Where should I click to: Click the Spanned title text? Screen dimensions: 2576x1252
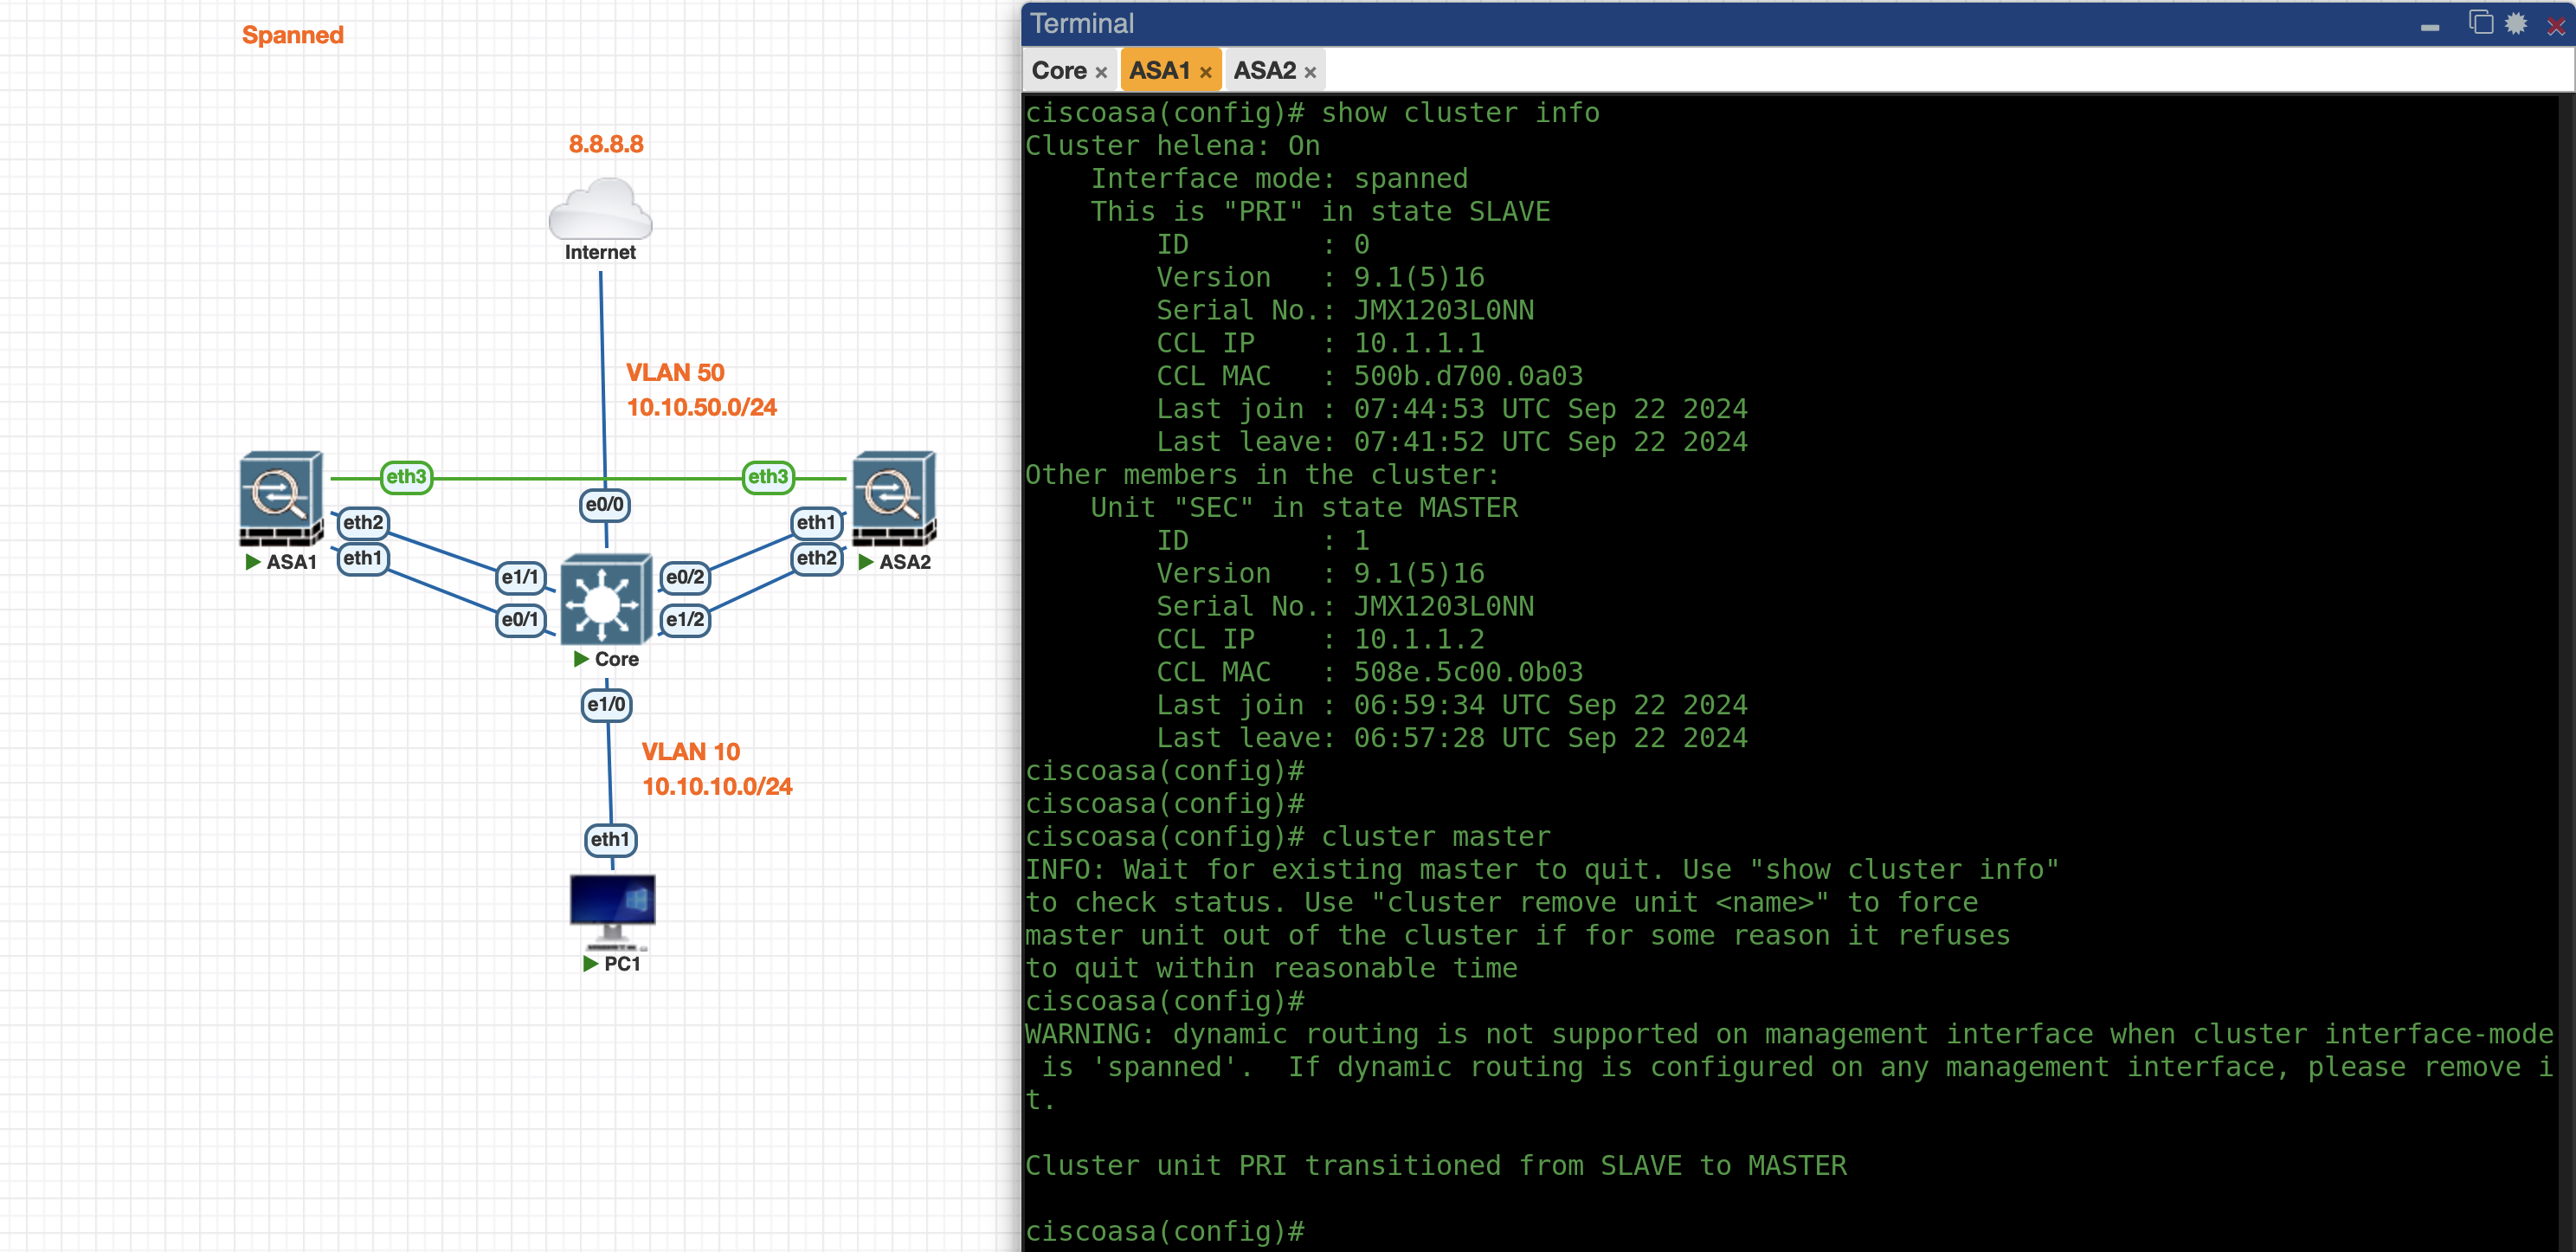click(x=292, y=36)
